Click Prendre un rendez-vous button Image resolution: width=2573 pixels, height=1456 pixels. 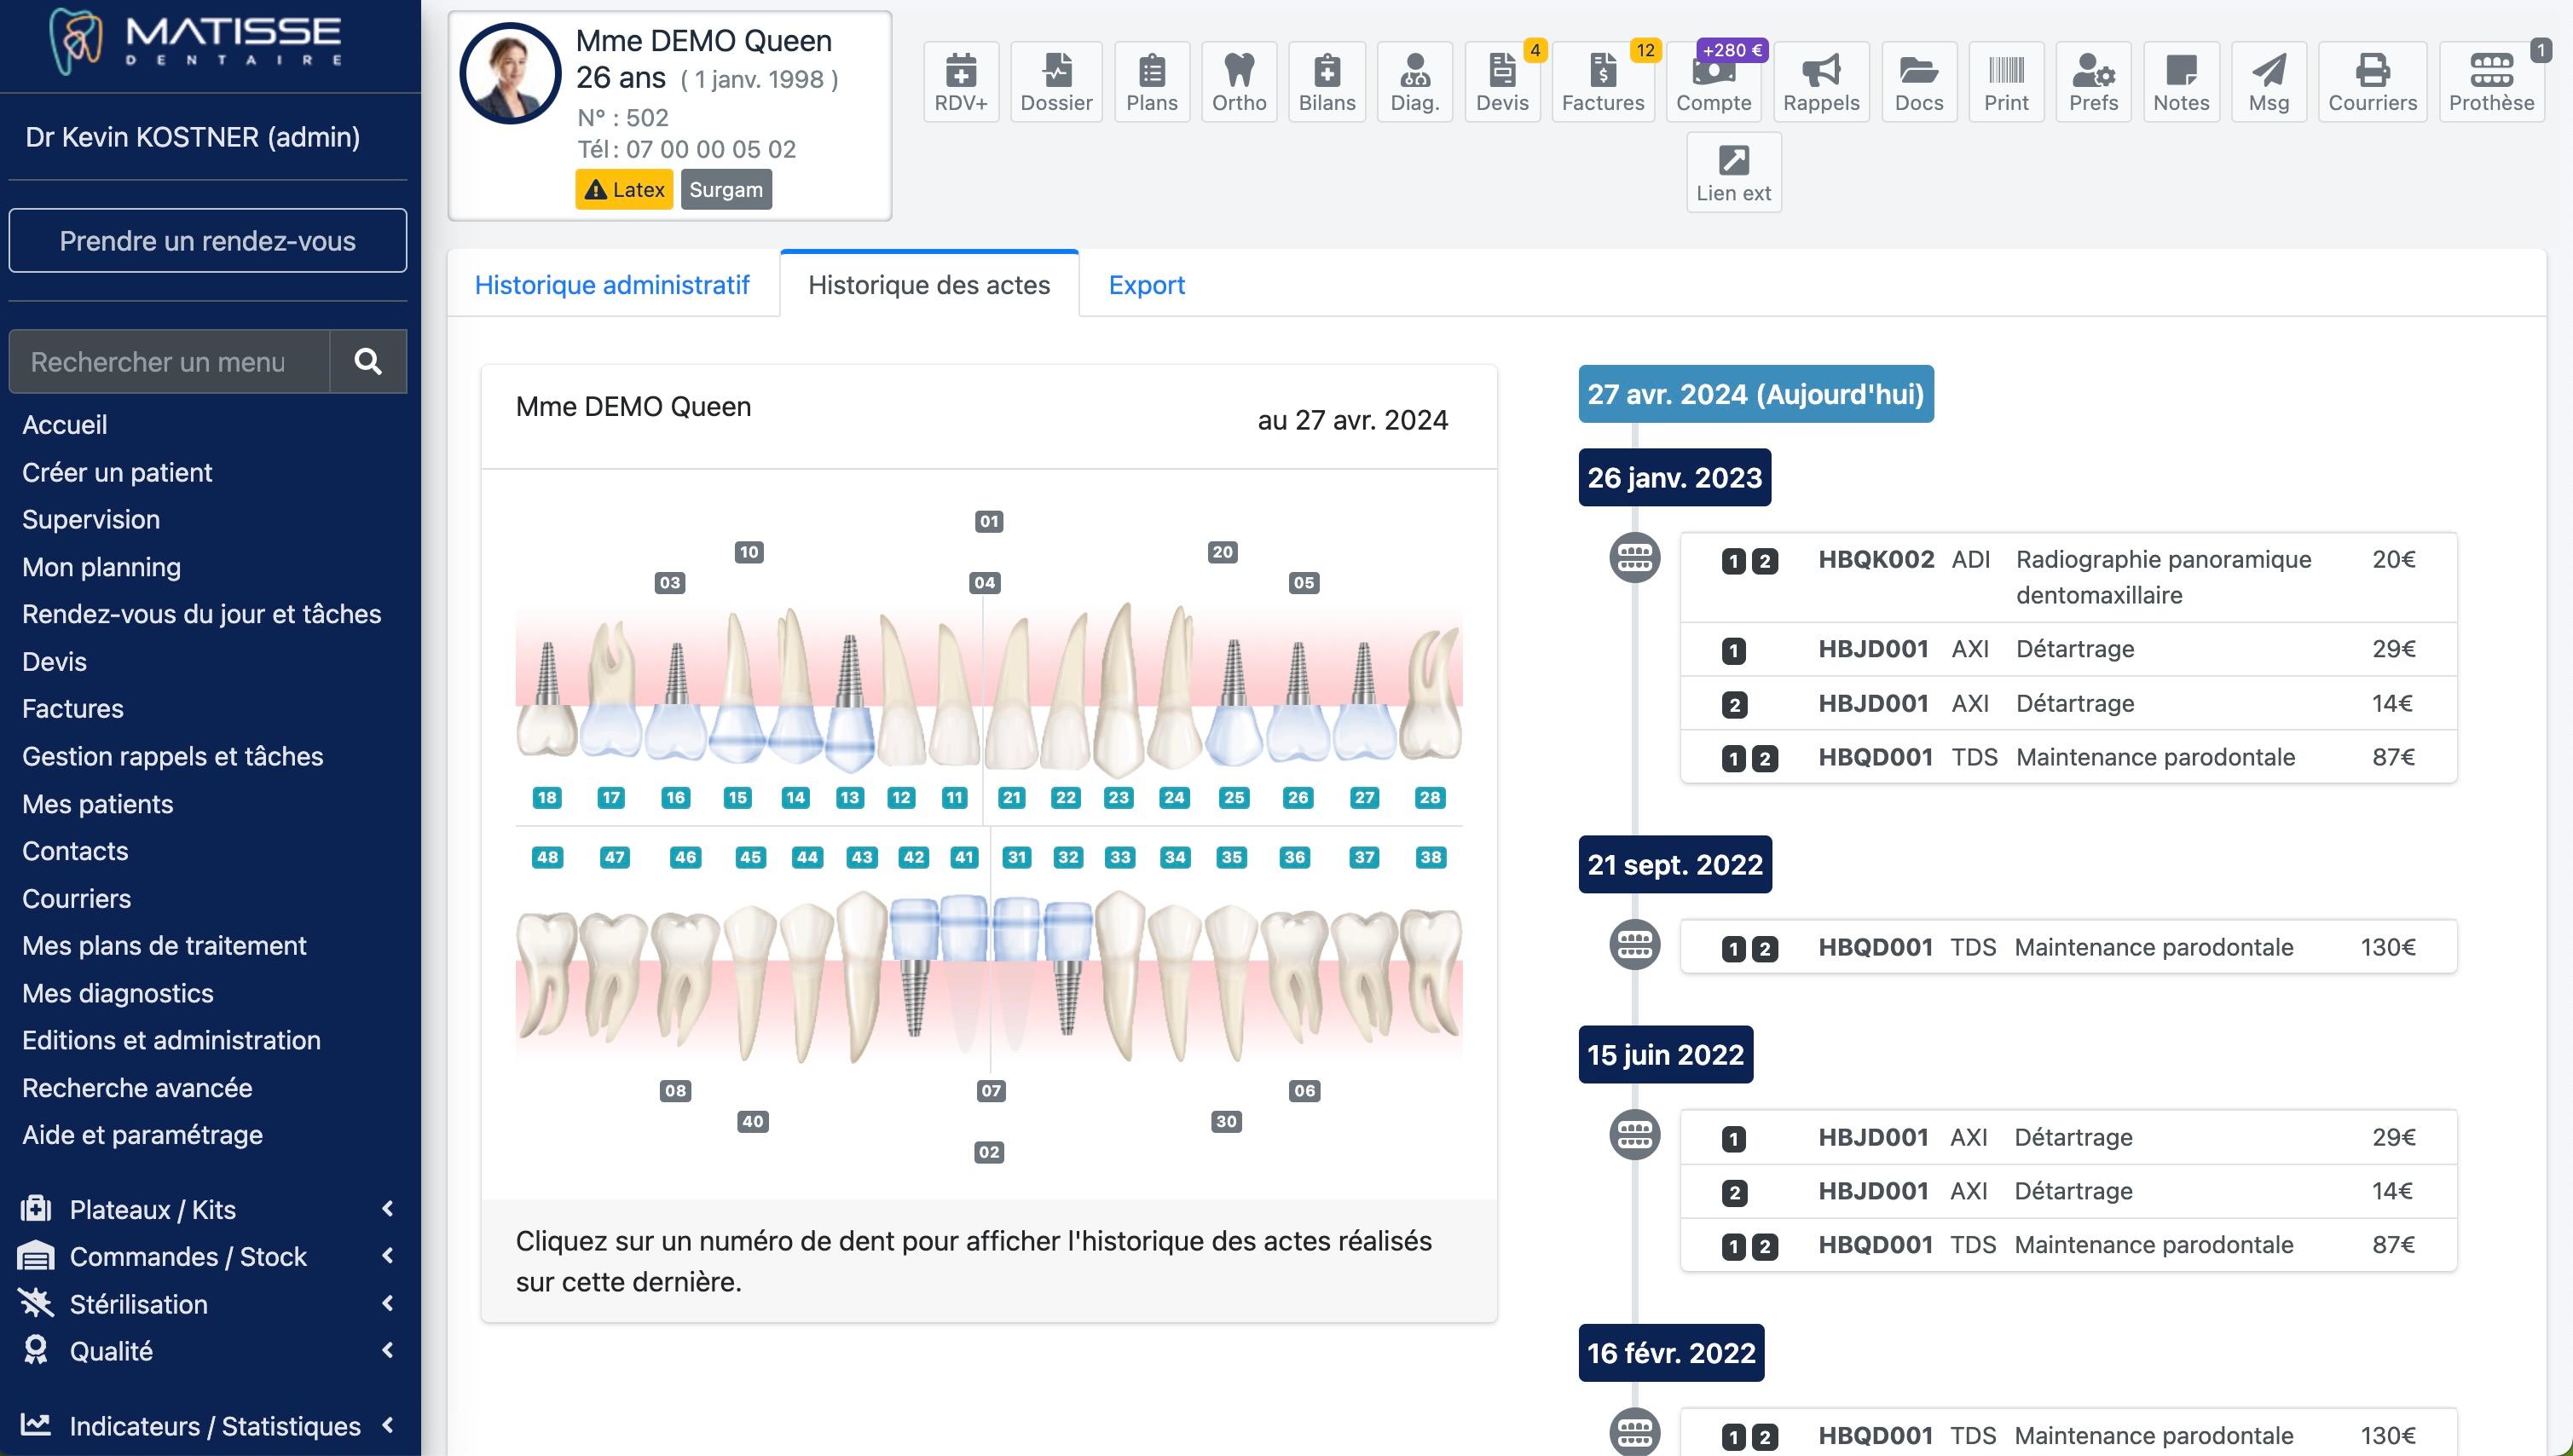coord(207,241)
